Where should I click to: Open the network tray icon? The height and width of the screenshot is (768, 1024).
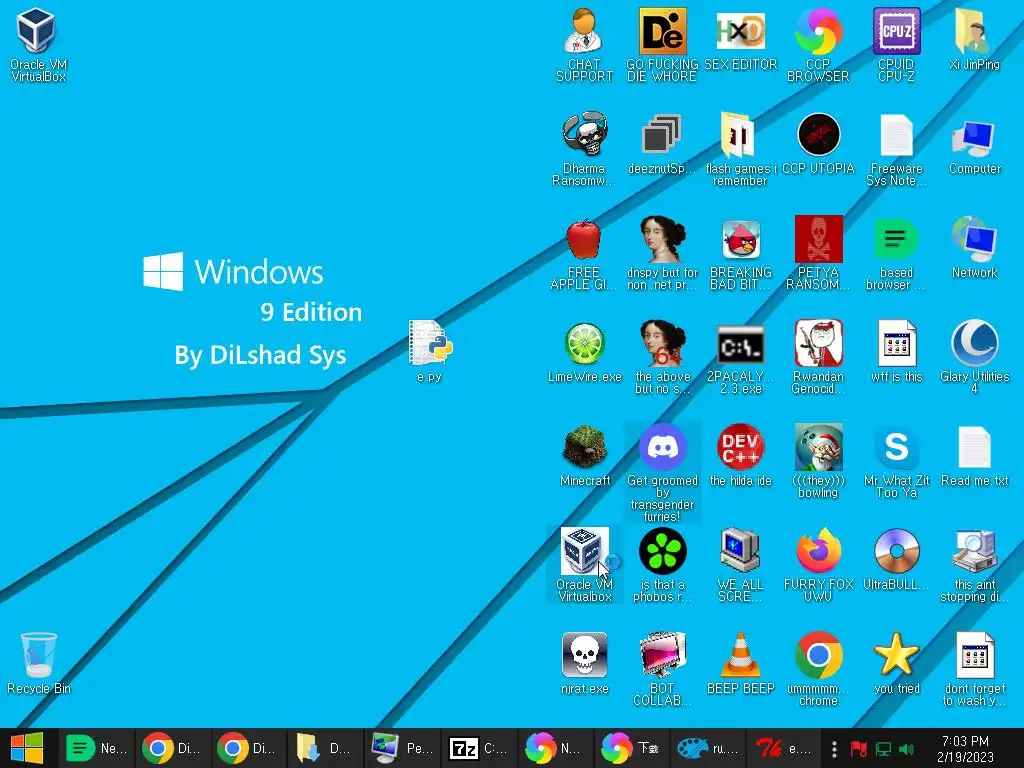click(883, 748)
